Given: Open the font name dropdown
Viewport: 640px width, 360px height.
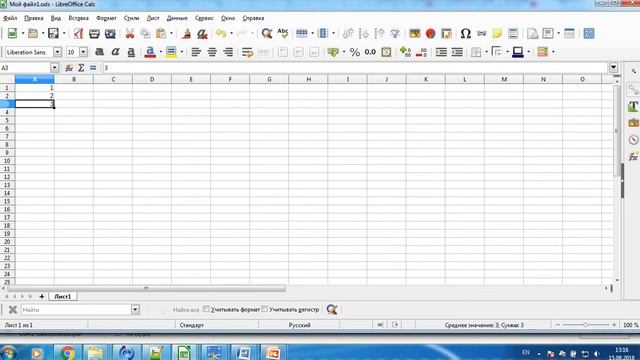Looking at the screenshot, I should (x=58, y=52).
